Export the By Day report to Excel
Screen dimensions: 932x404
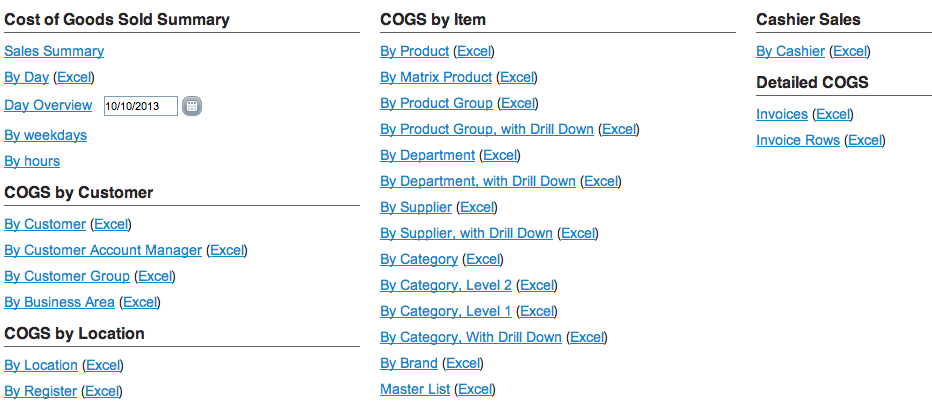pos(74,77)
